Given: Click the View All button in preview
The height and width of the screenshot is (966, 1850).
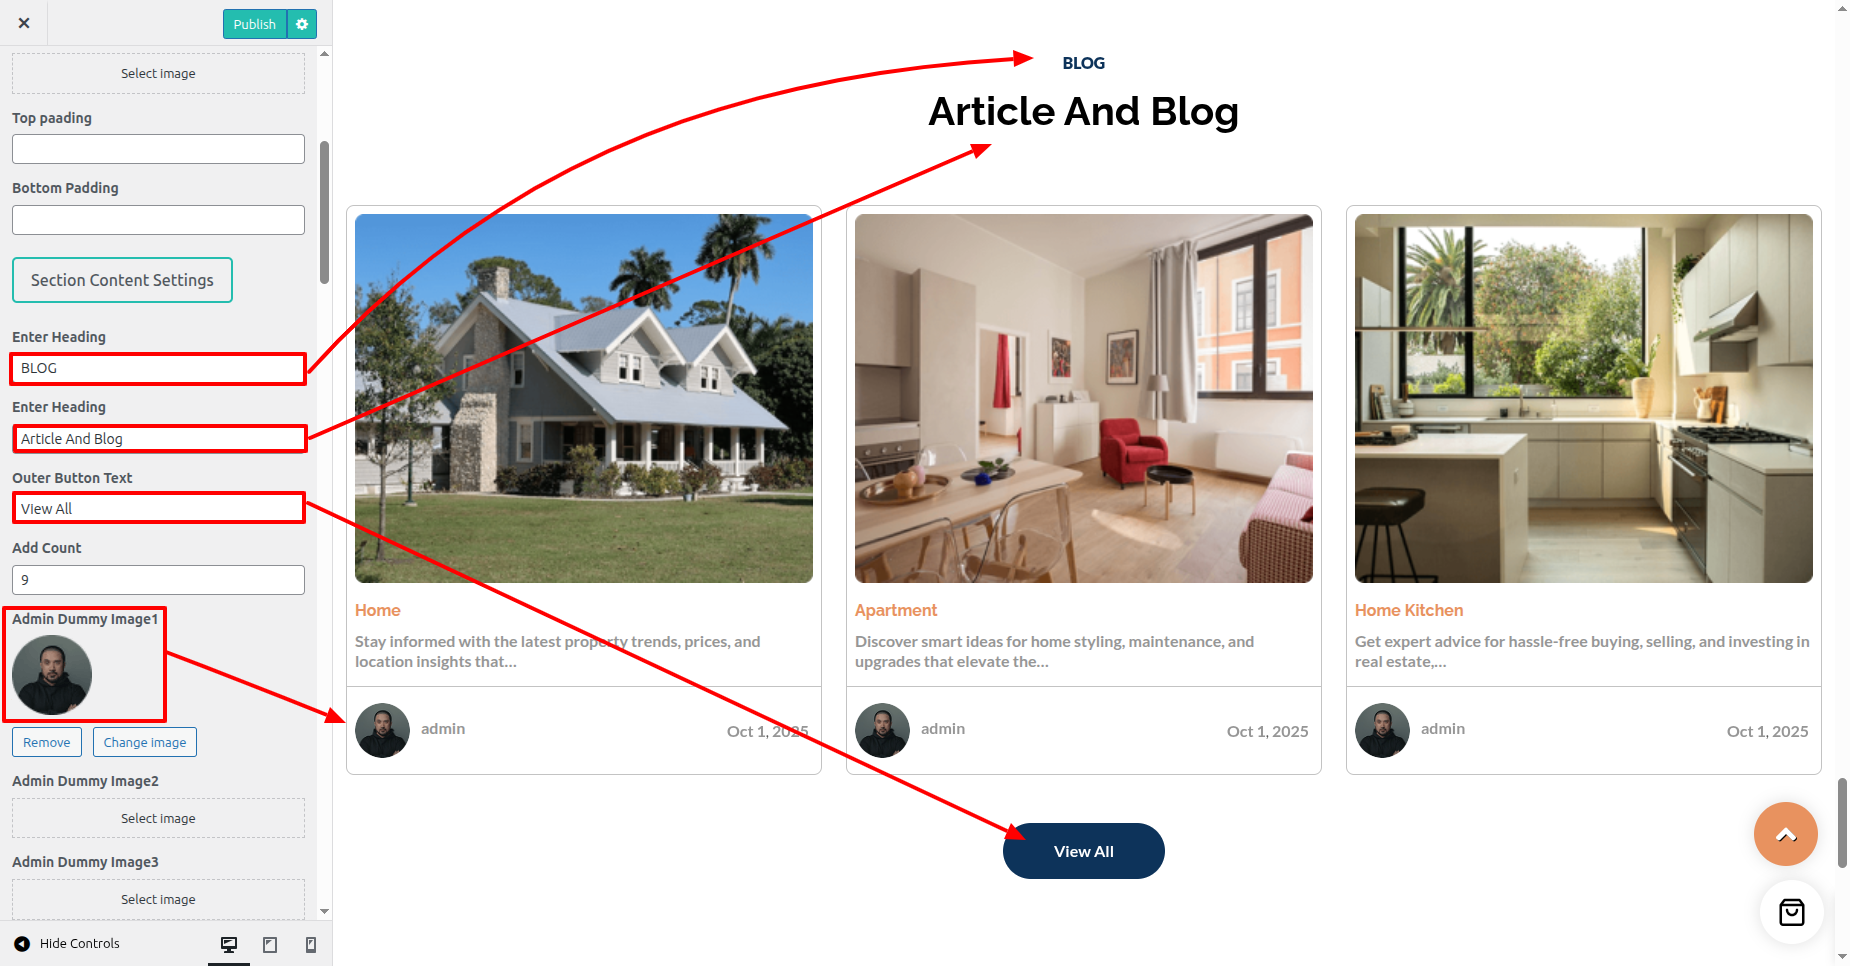Looking at the screenshot, I should point(1084,851).
